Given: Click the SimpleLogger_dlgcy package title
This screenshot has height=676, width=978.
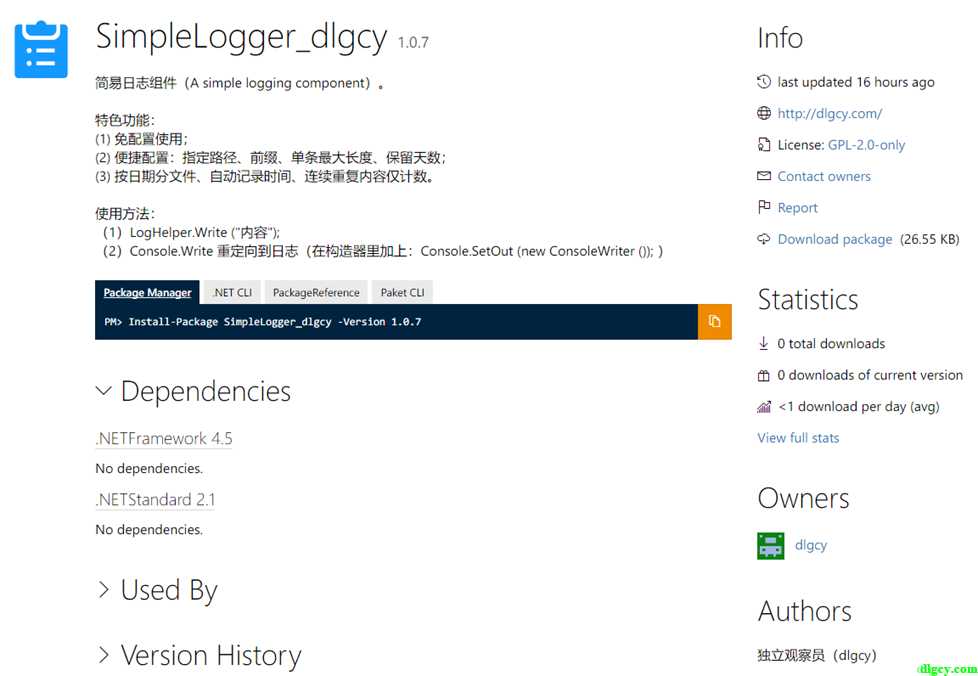Looking at the screenshot, I should (x=241, y=36).
